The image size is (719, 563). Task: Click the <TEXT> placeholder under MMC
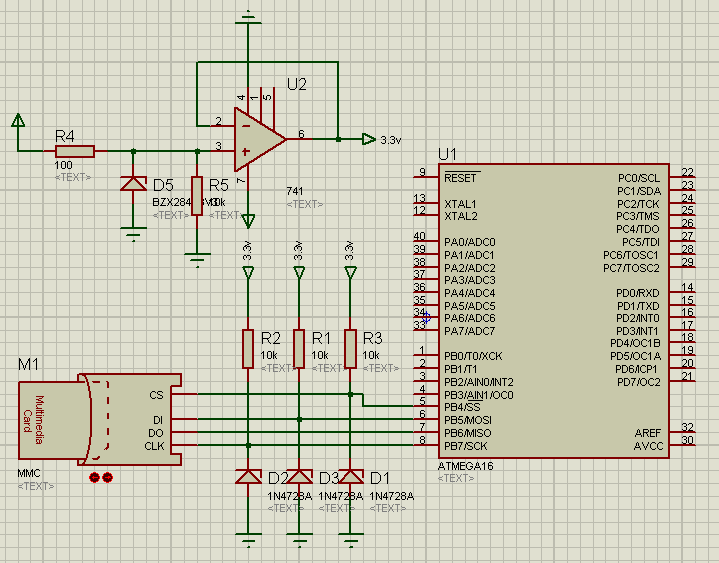pos(36,486)
